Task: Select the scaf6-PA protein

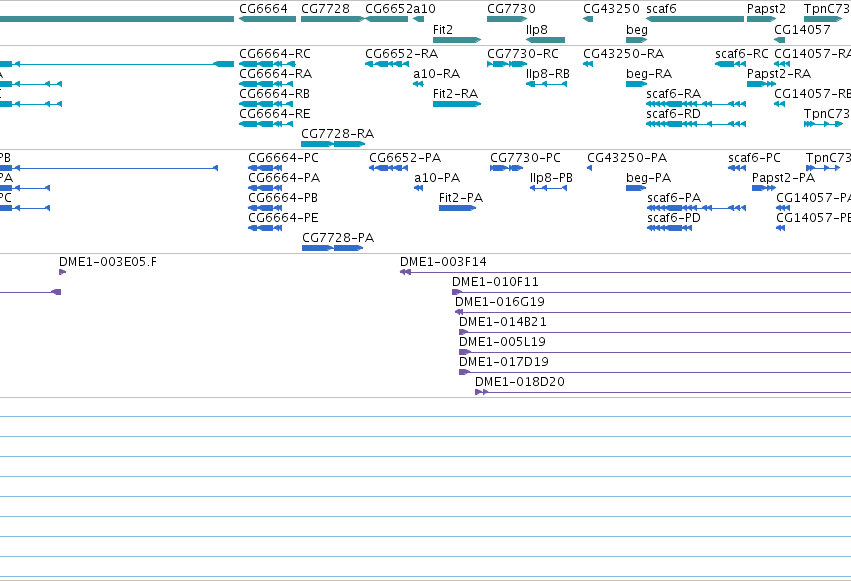Action: pos(696,208)
